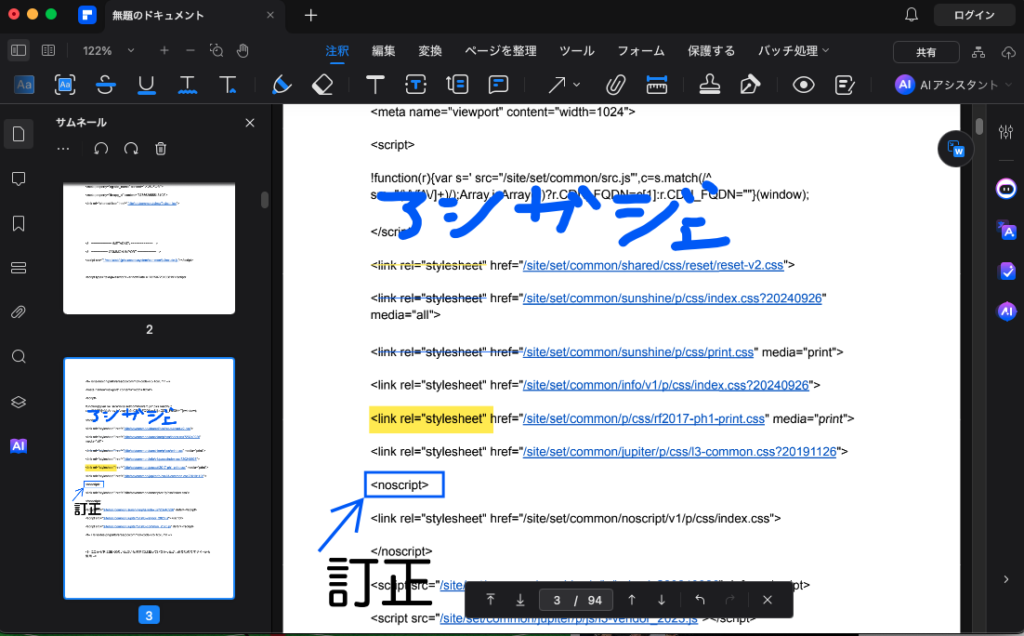Open a new tab with plus
This screenshot has width=1024, height=636.
311,15
